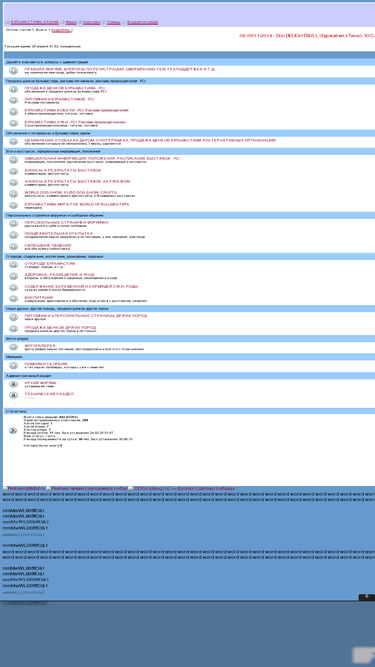Viewport: 375px width, 667px height.
Task: Open ПРОДАЖА ЩЕНКОВ ДРУГИХ ПОРОД forum
Action: [x=60, y=327]
